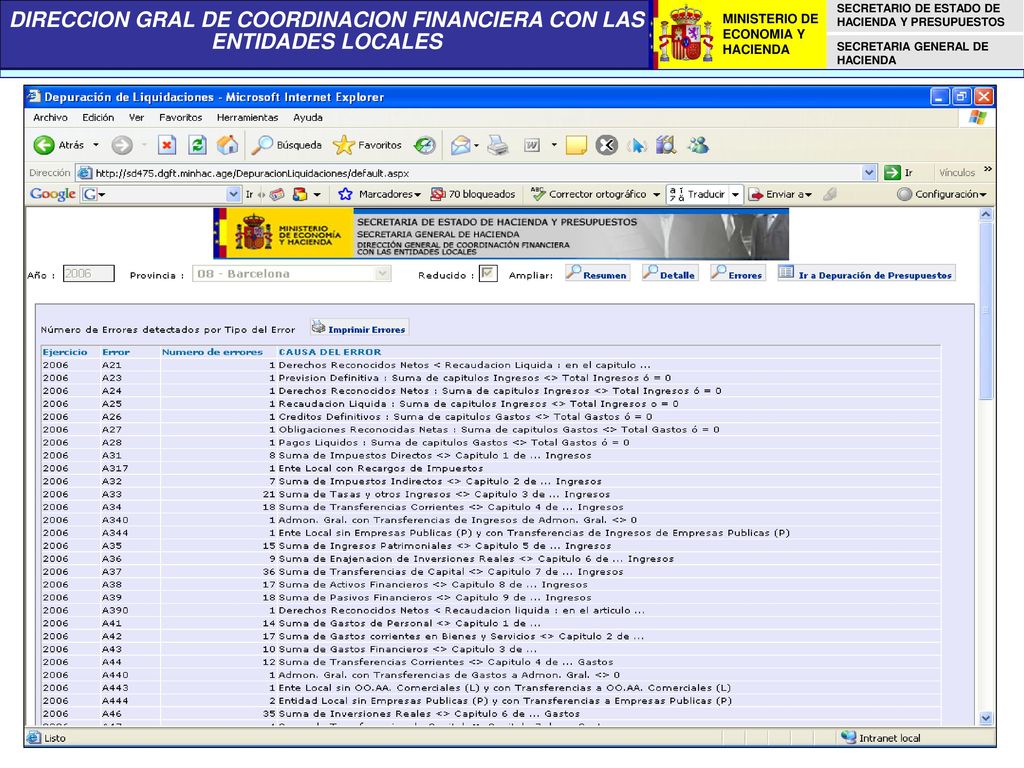1024x768 pixels.
Task: Click the Imprimir Errores printer icon
Action: (318, 327)
